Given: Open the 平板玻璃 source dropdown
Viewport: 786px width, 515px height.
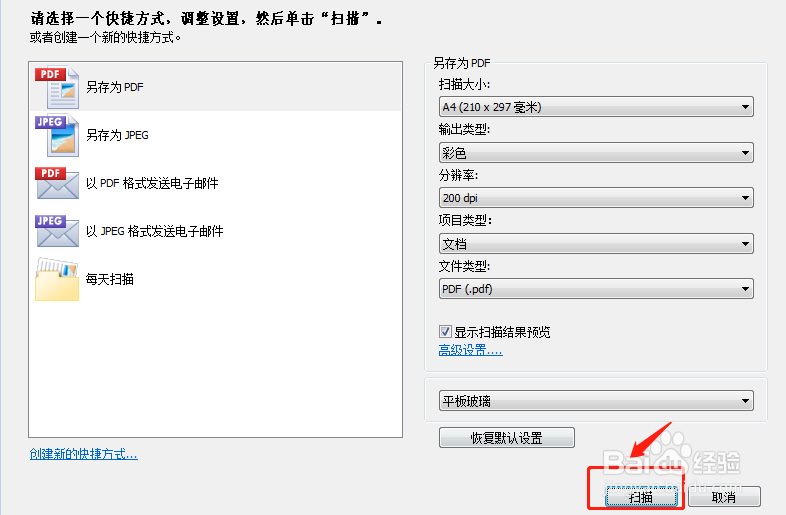Looking at the screenshot, I should (x=596, y=401).
